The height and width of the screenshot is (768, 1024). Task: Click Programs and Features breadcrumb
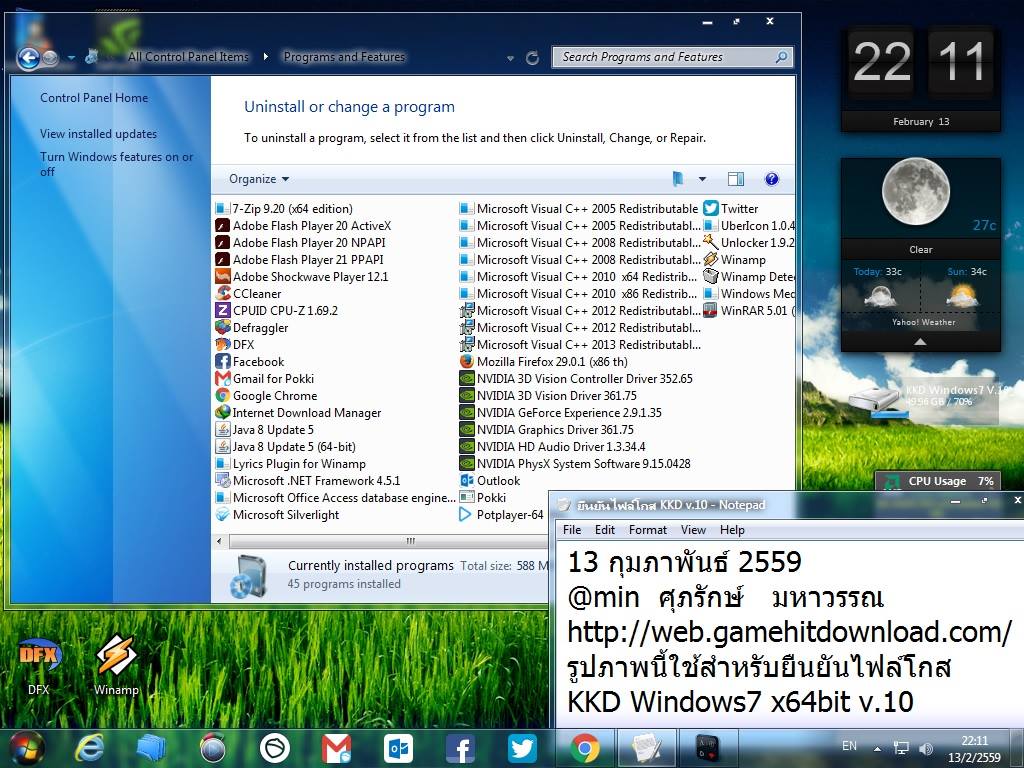(x=344, y=57)
